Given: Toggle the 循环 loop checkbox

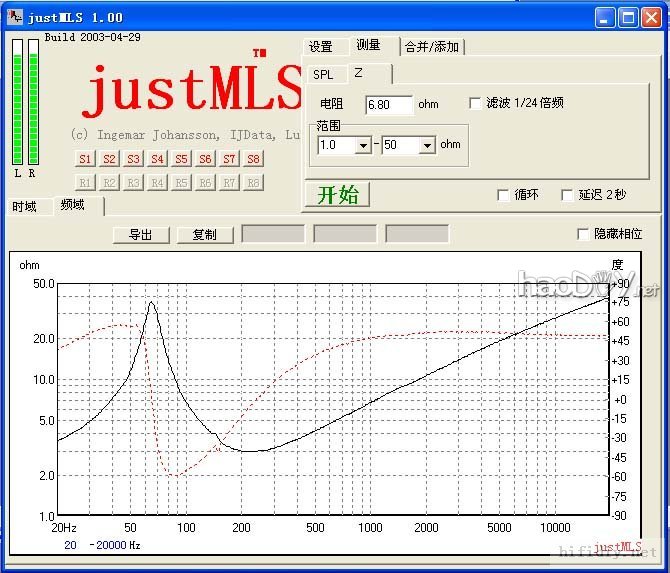Looking at the screenshot, I should 503,195.
